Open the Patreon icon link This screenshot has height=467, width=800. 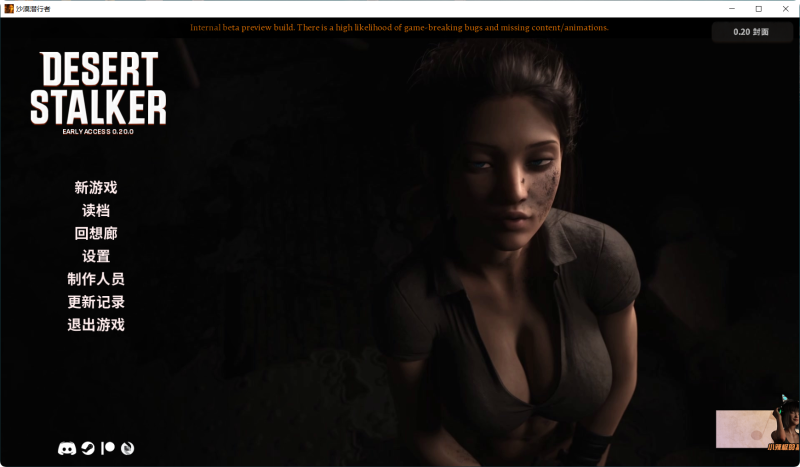[x=108, y=449]
